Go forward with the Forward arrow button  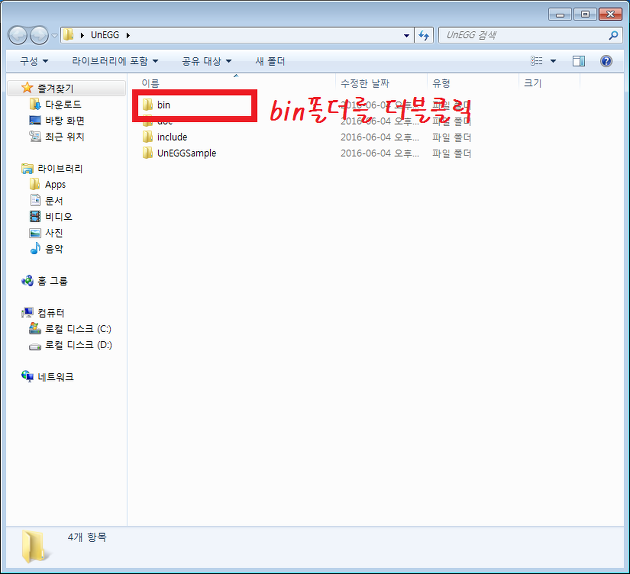39,35
